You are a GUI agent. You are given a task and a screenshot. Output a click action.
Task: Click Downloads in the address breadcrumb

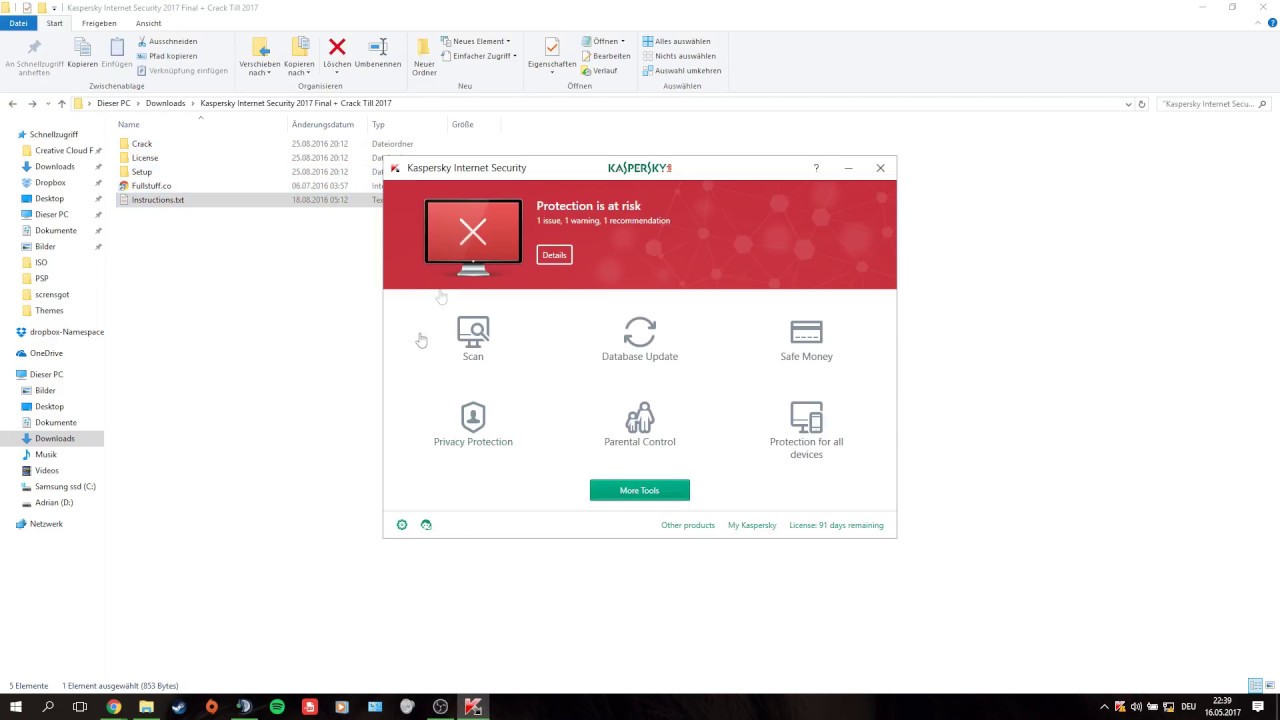tap(165, 104)
